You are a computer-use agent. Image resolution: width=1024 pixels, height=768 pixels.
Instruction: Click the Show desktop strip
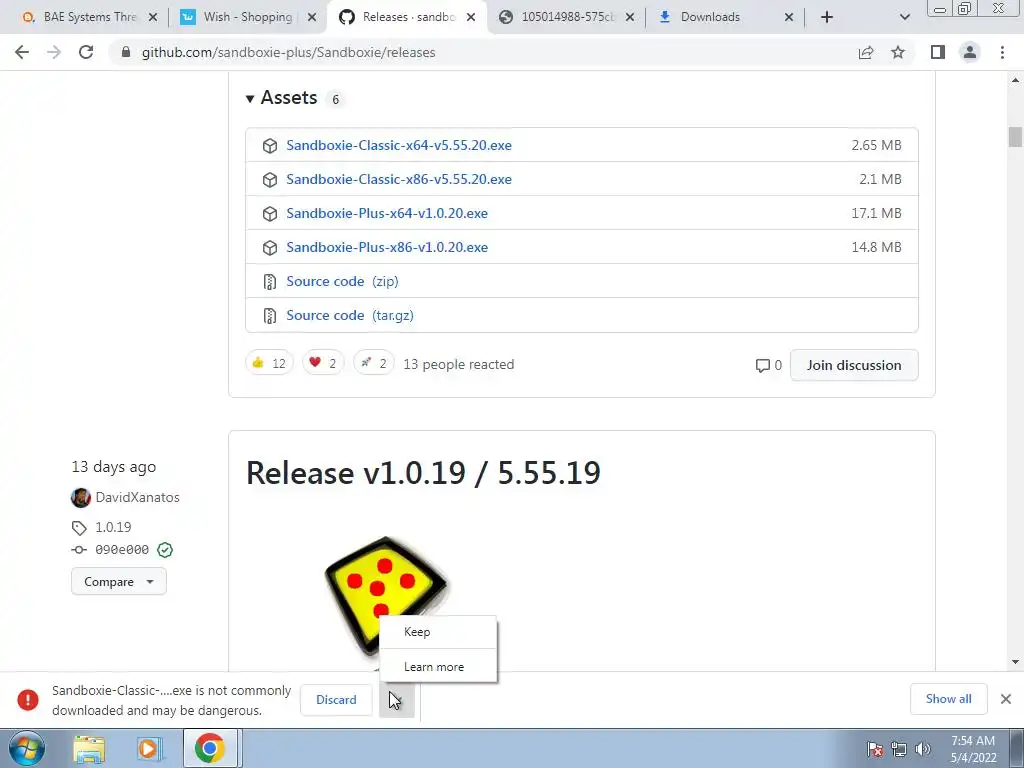(1017, 748)
